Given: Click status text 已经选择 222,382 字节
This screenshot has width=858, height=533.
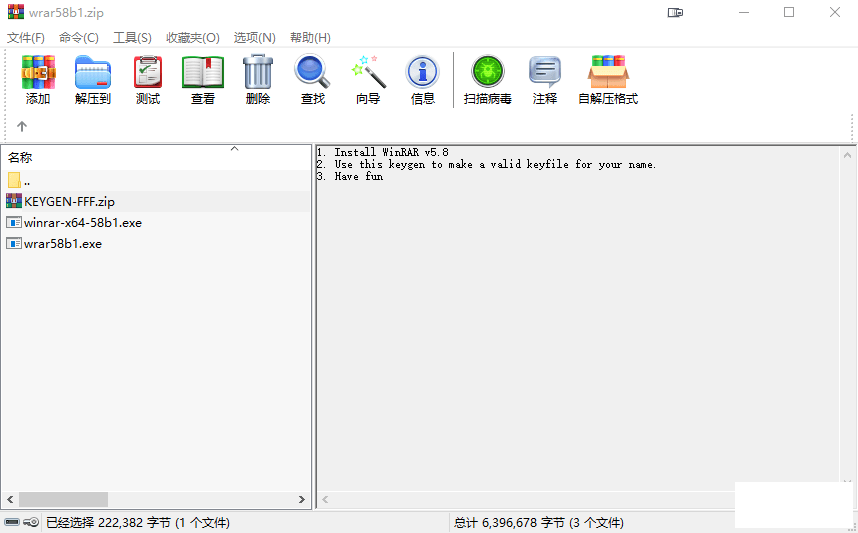Looking at the screenshot, I should [x=138, y=523].
